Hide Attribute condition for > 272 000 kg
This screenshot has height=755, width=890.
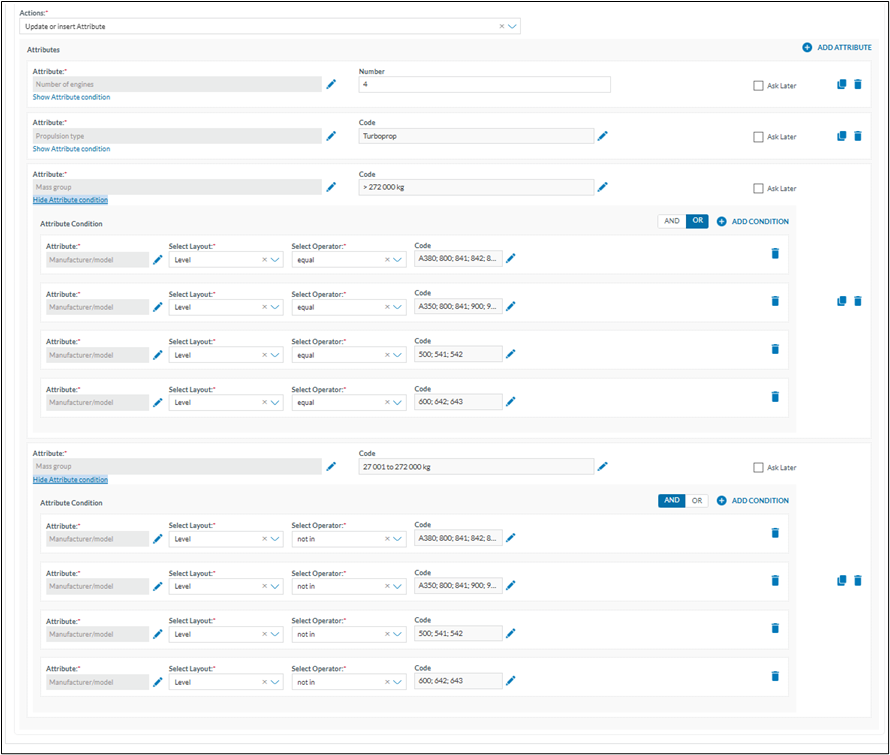coord(70,200)
